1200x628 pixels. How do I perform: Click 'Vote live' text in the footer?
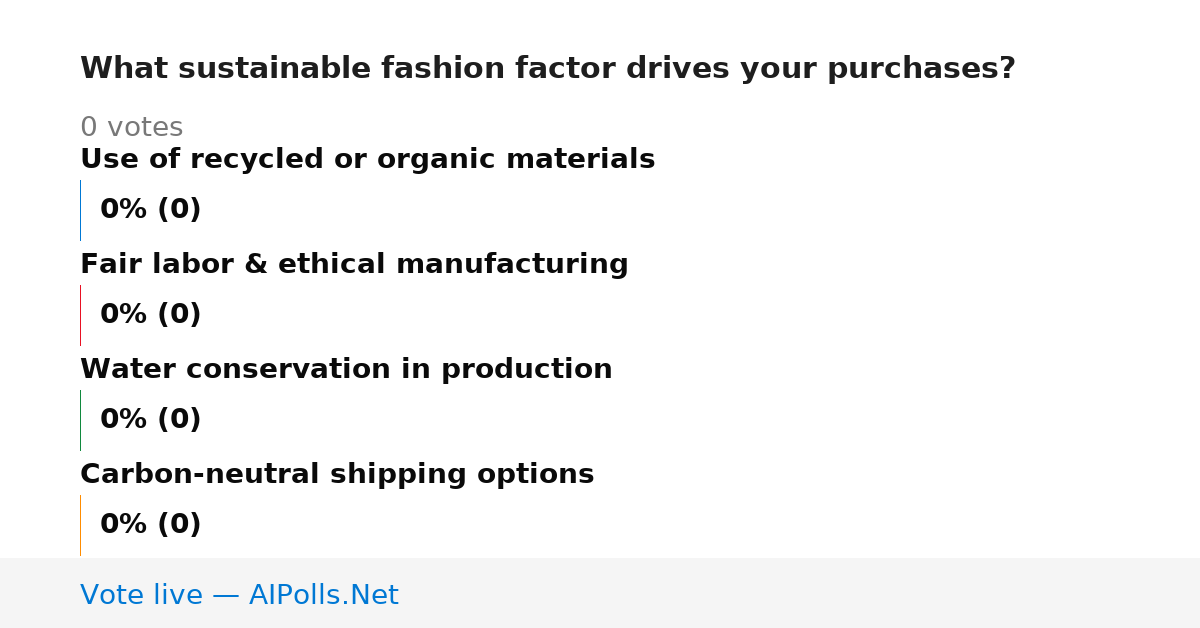[141, 595]
